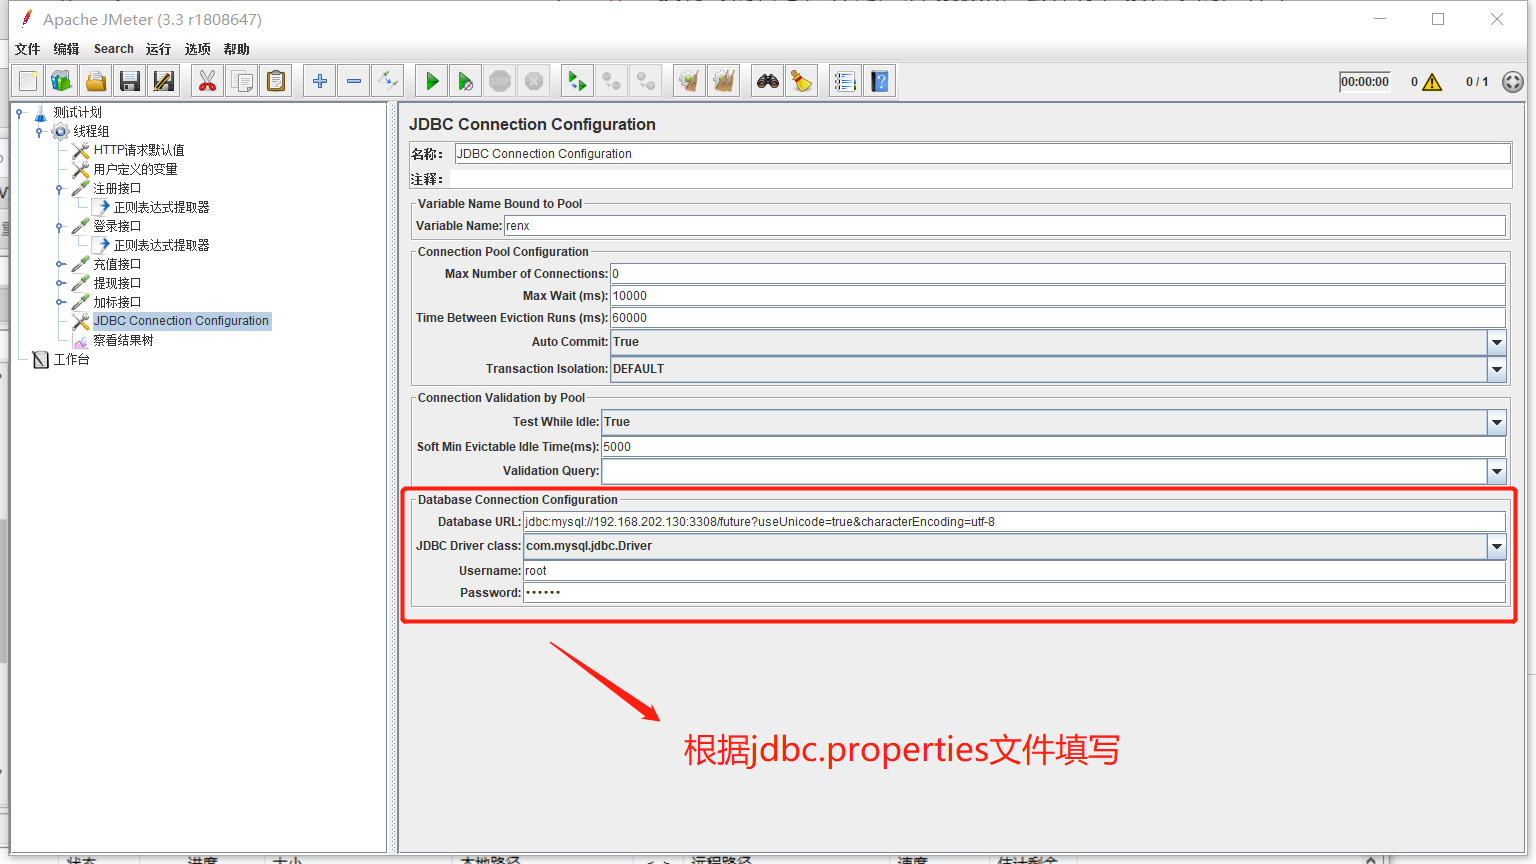This screenshot has width=1536, height=864.
Task: Reset search with yellow broom icon
Action: tap(801, 81)
